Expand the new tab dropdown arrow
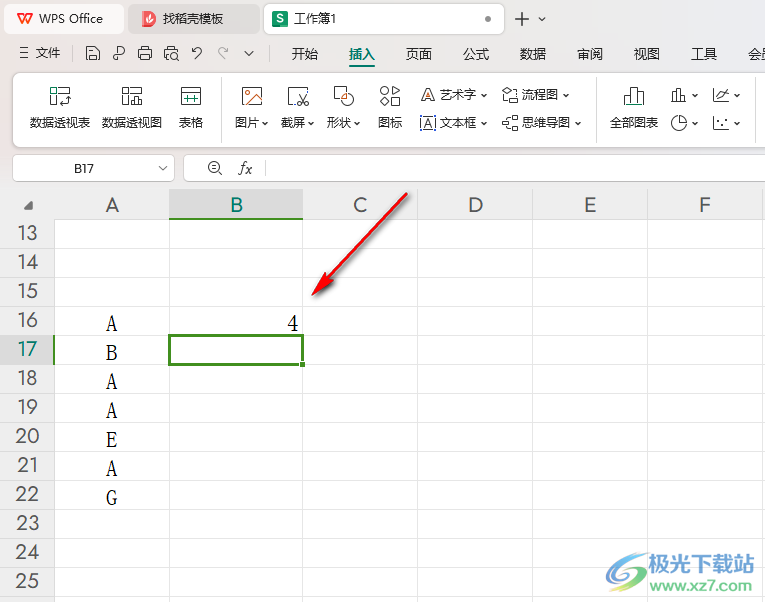Image resolution: width=765 pixels, height=602 pixels. coord(542,19)
